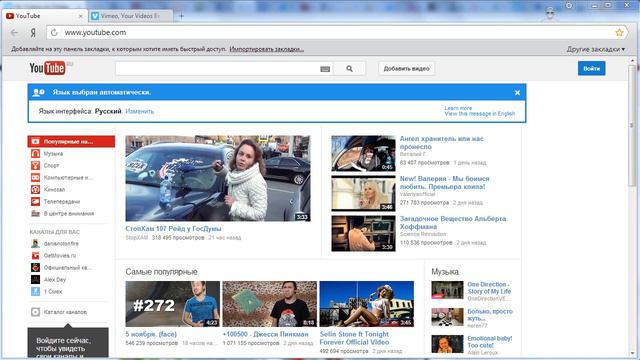Click the Спорт icon in sidebar
The height and width of the screenshot is (360, 640).
pyautogui.click(x=36, y=165)
